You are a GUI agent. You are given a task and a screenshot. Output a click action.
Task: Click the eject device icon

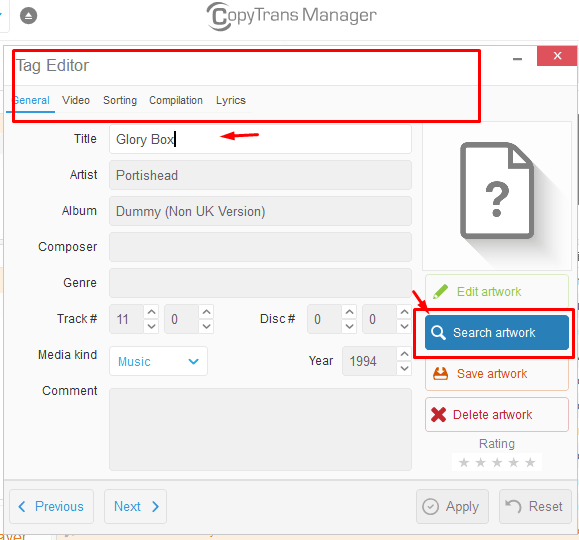click(x=28, y=16)
